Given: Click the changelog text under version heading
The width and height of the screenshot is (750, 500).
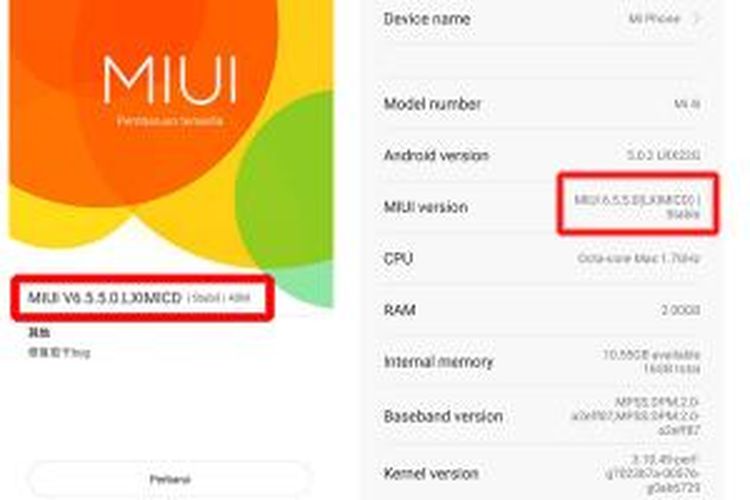Looking at the screenshot, I should tap(59, 353).
